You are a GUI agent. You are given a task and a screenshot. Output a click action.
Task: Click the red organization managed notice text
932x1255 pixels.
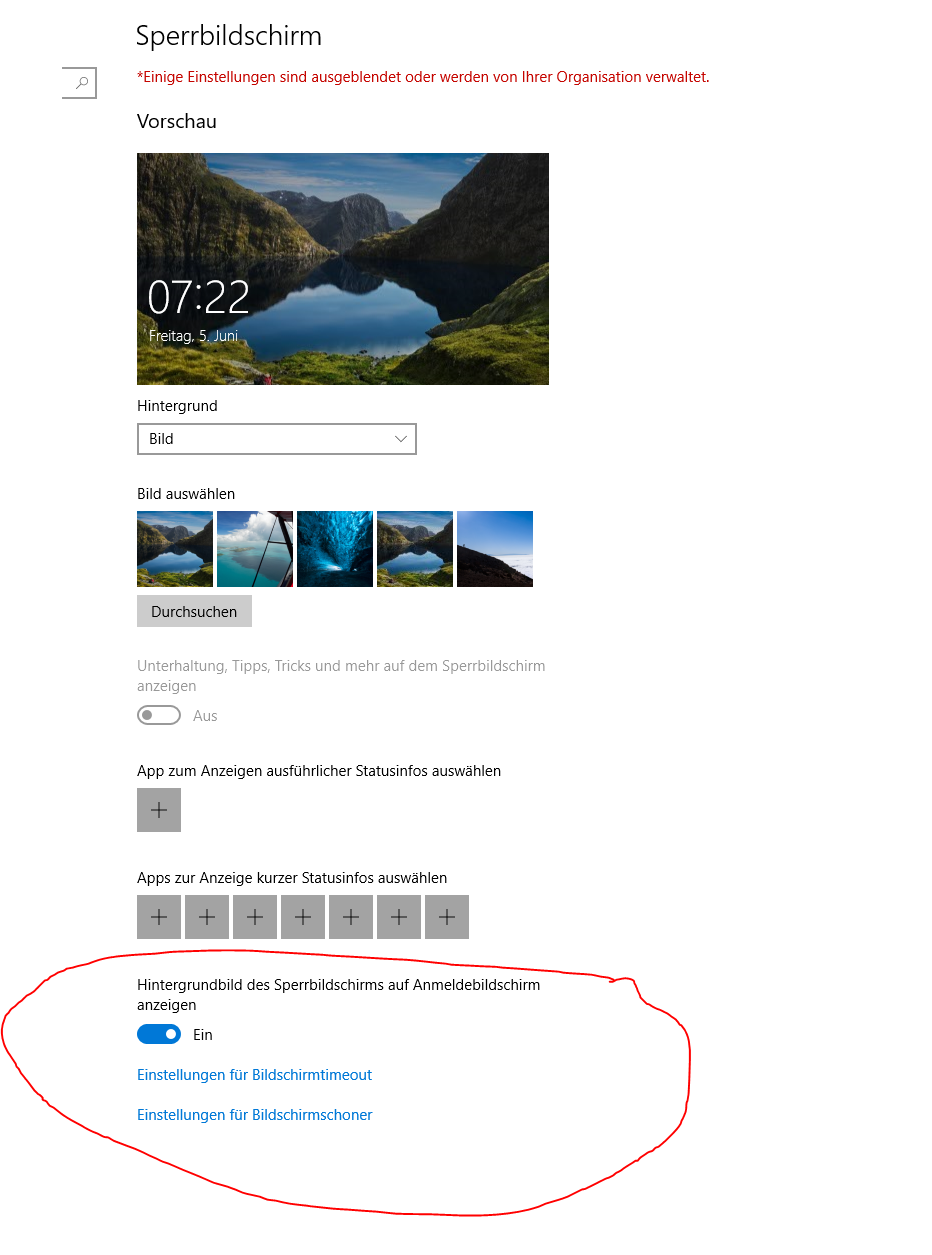coord(423,77)
